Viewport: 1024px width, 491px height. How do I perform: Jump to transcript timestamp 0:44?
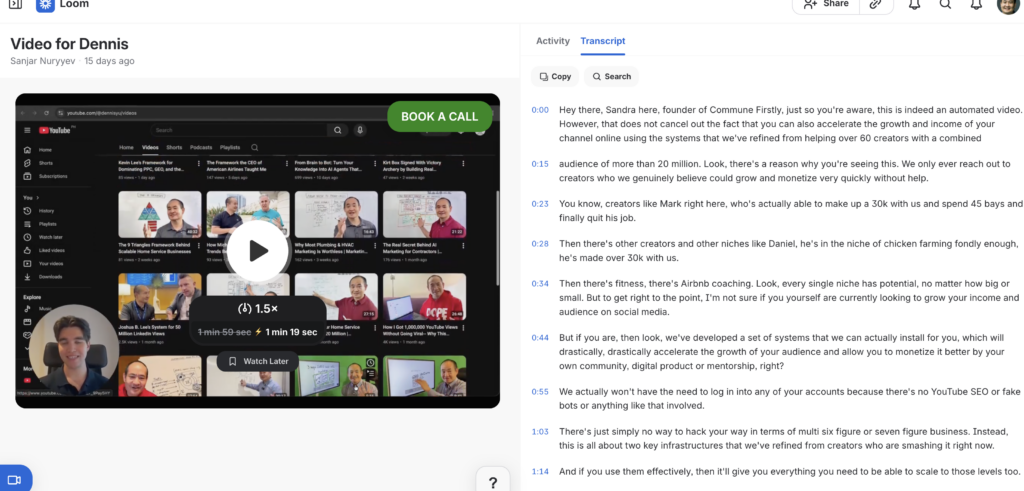pos(540,338)
